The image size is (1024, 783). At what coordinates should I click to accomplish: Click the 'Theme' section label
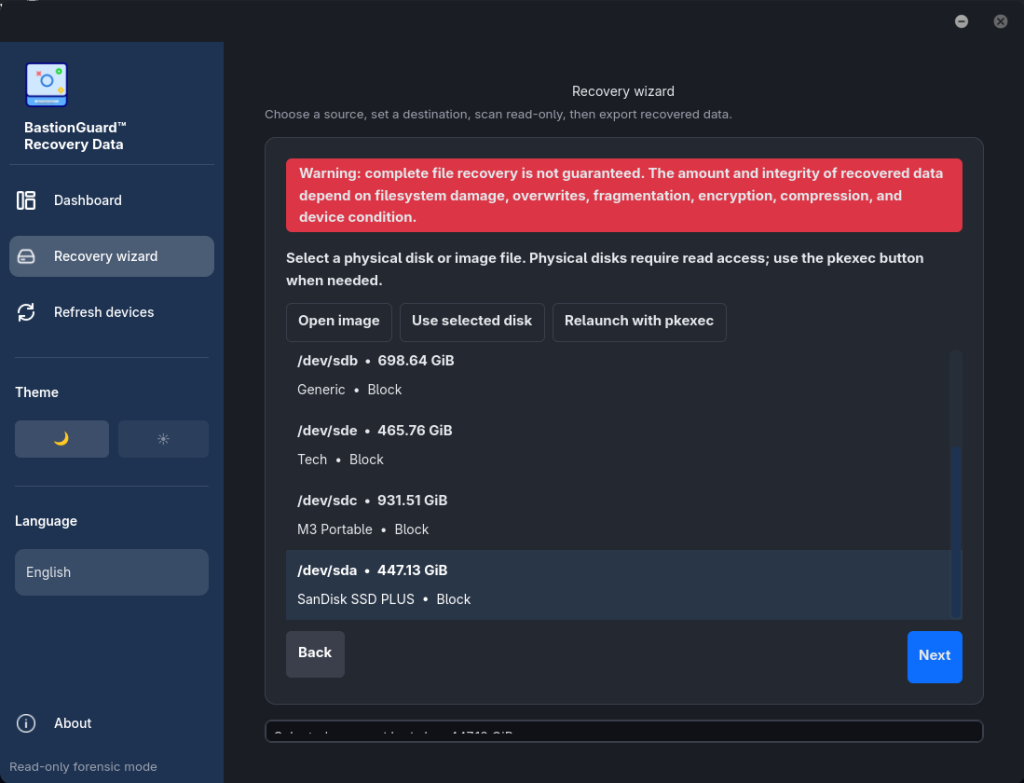point(37,392)
